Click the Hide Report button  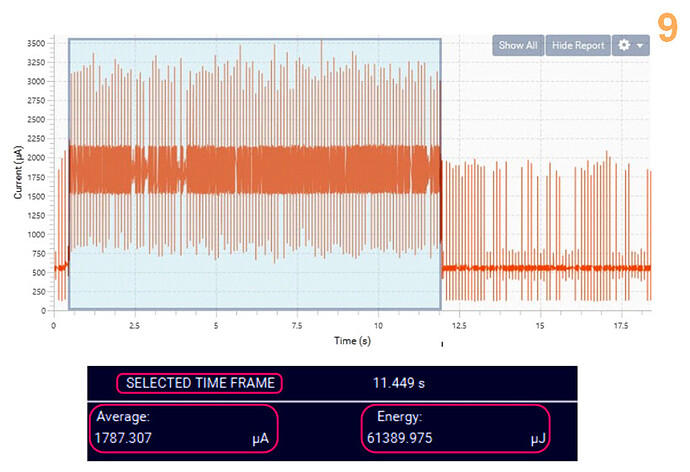tap(578, 45)
